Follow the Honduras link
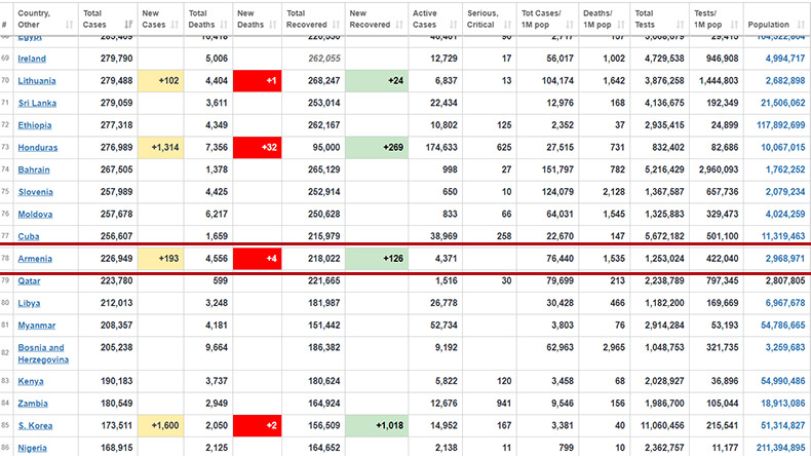This screenshot has height=456, width=811. coord(38,147)
